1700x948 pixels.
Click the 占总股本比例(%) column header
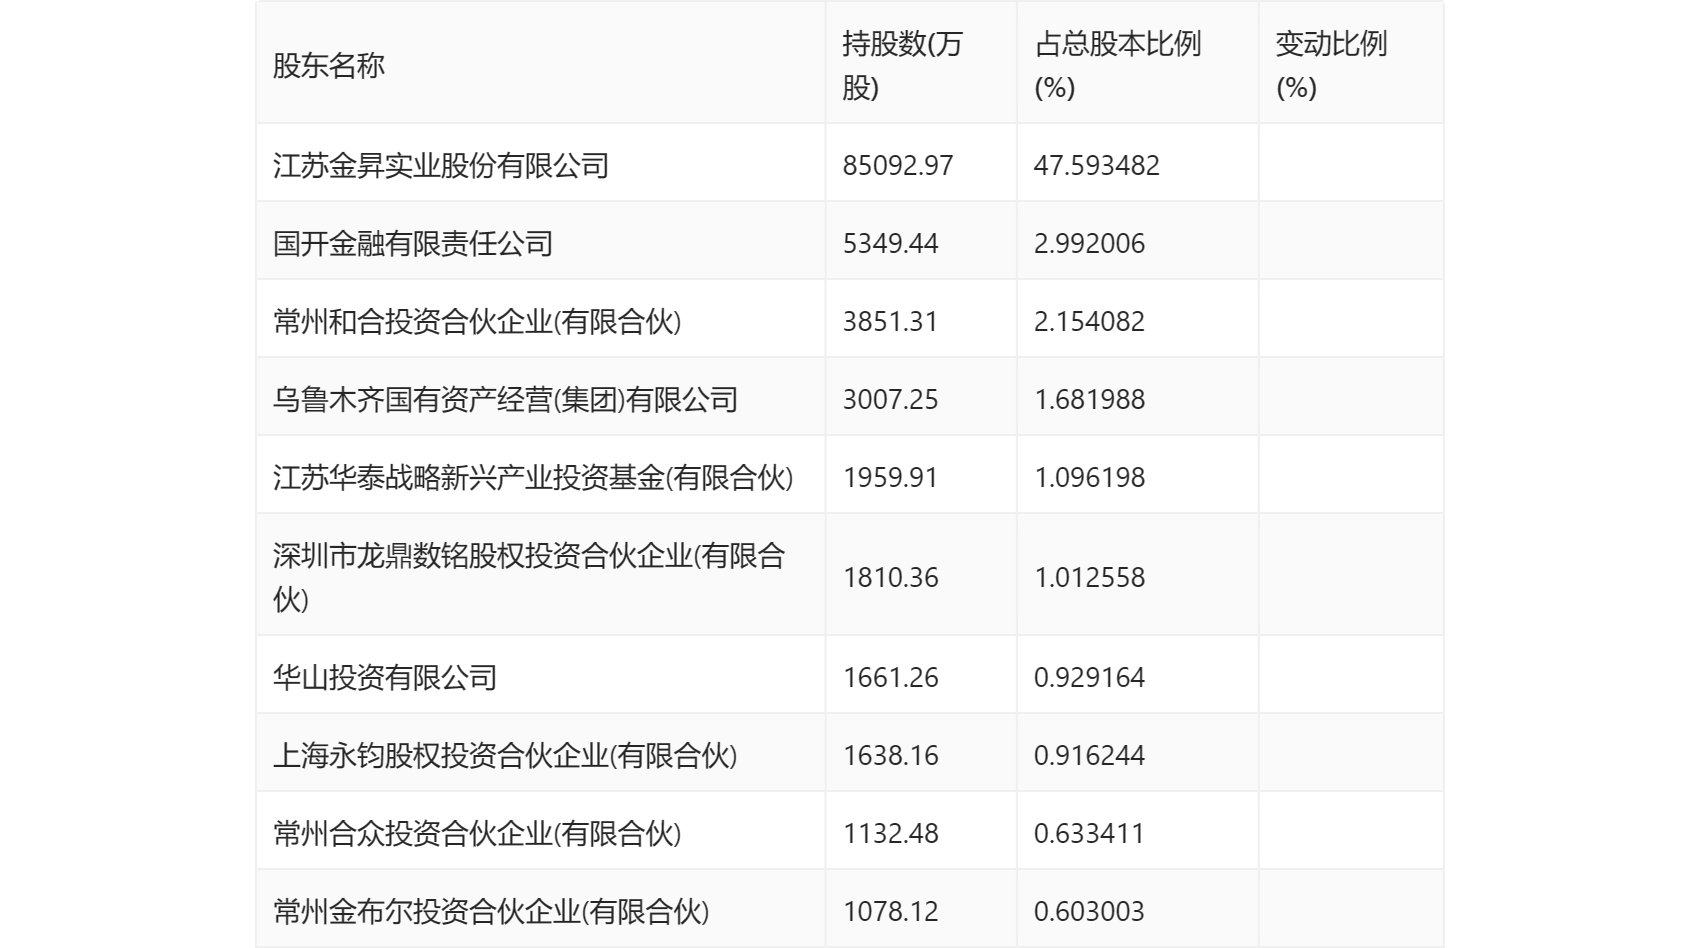1117,66
